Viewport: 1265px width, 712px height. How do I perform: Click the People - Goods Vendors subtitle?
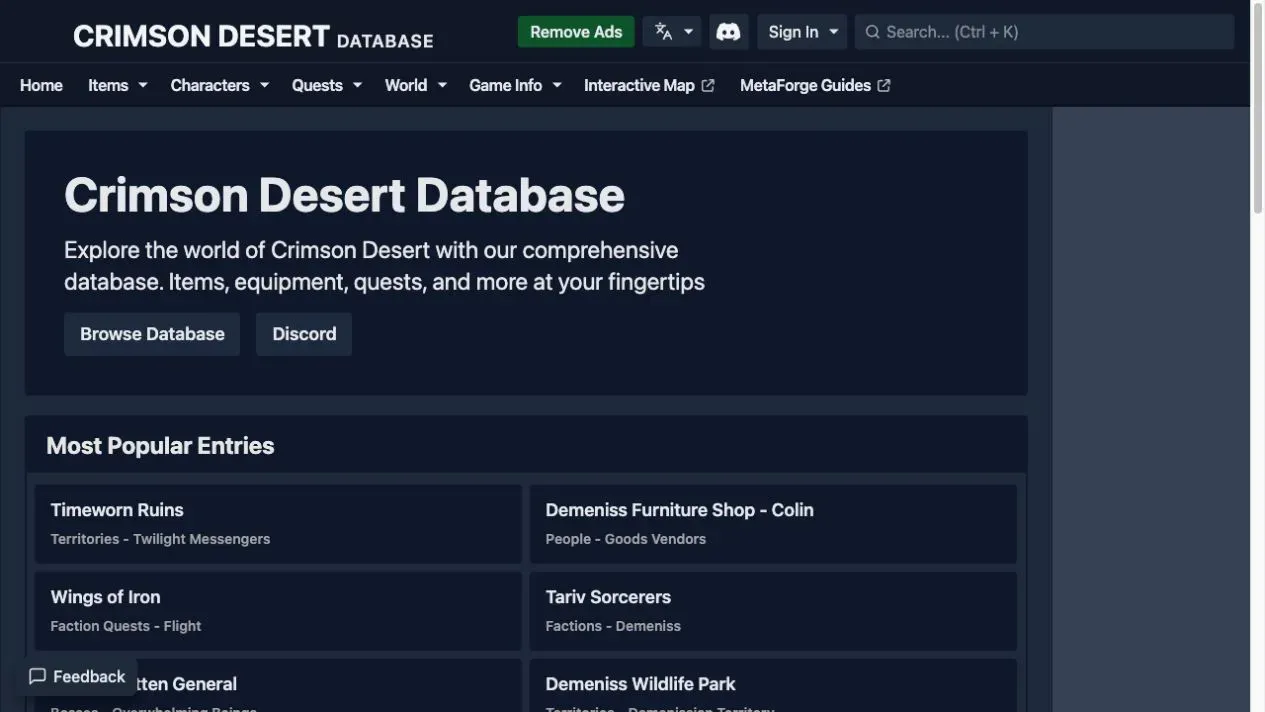626,539
